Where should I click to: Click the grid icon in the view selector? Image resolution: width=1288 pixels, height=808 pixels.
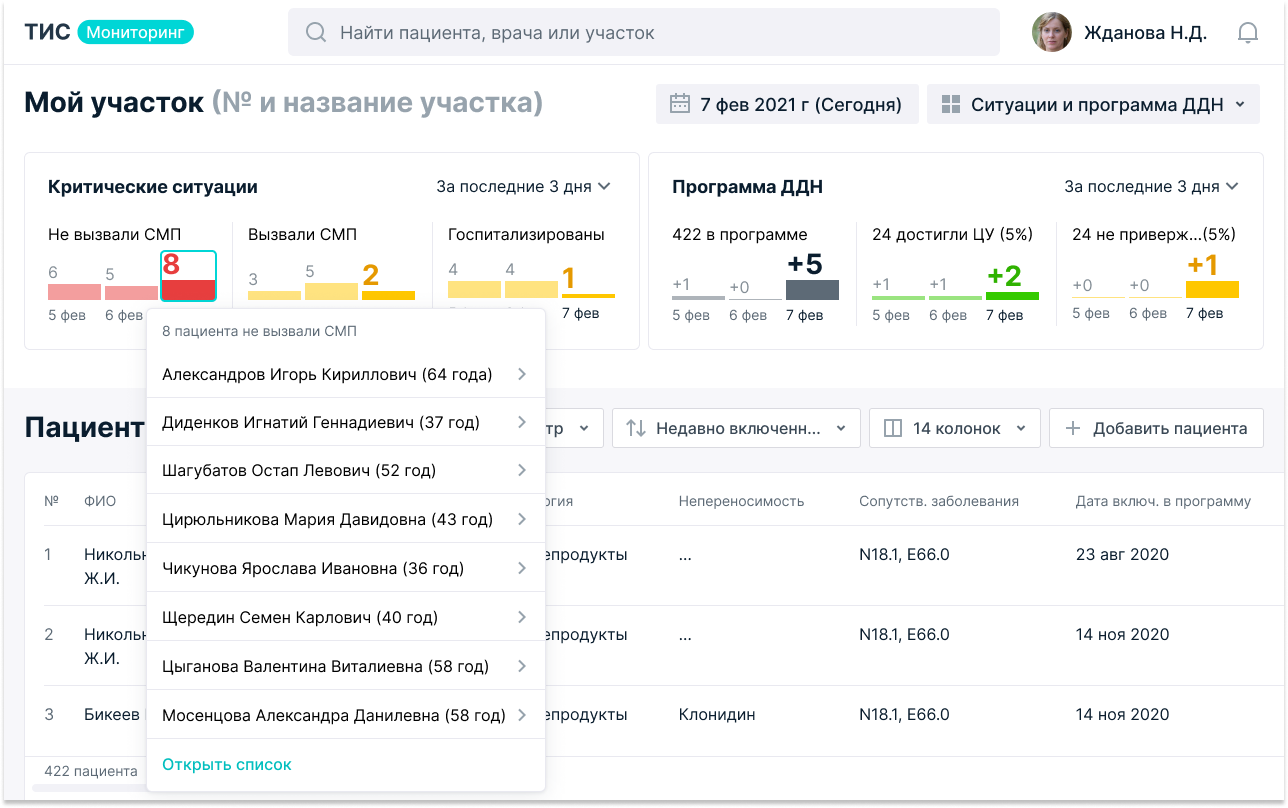[951, 104]
